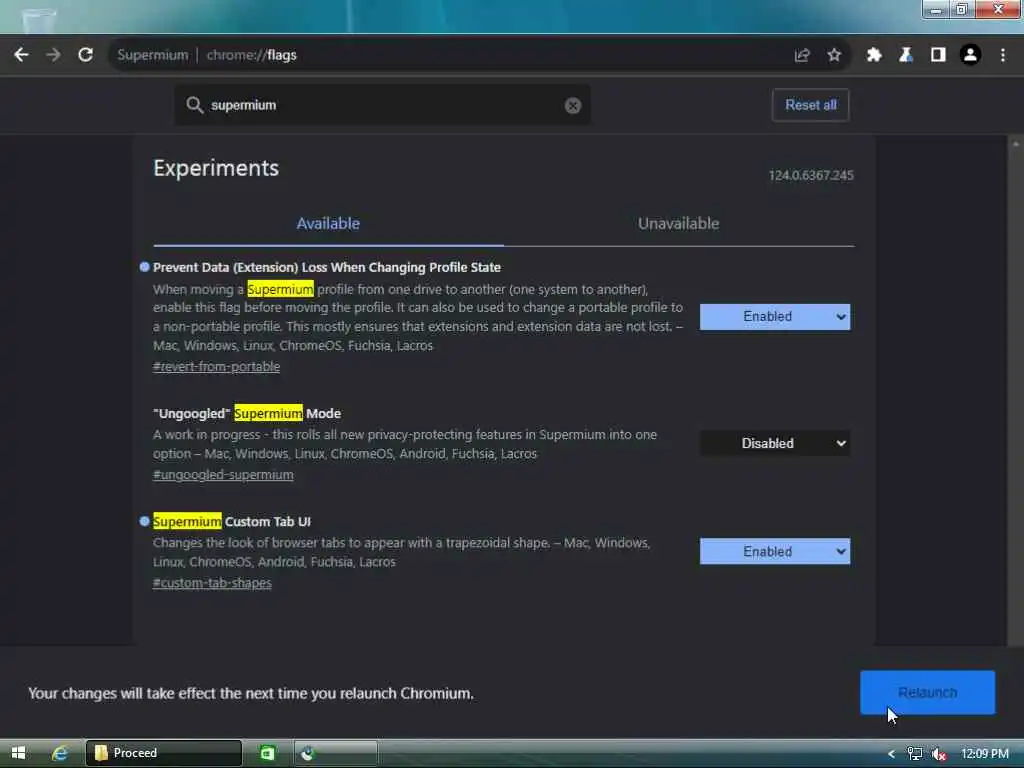
Task: Click the Recycle Bin desktop icon
Action: (x=38, y=20)
